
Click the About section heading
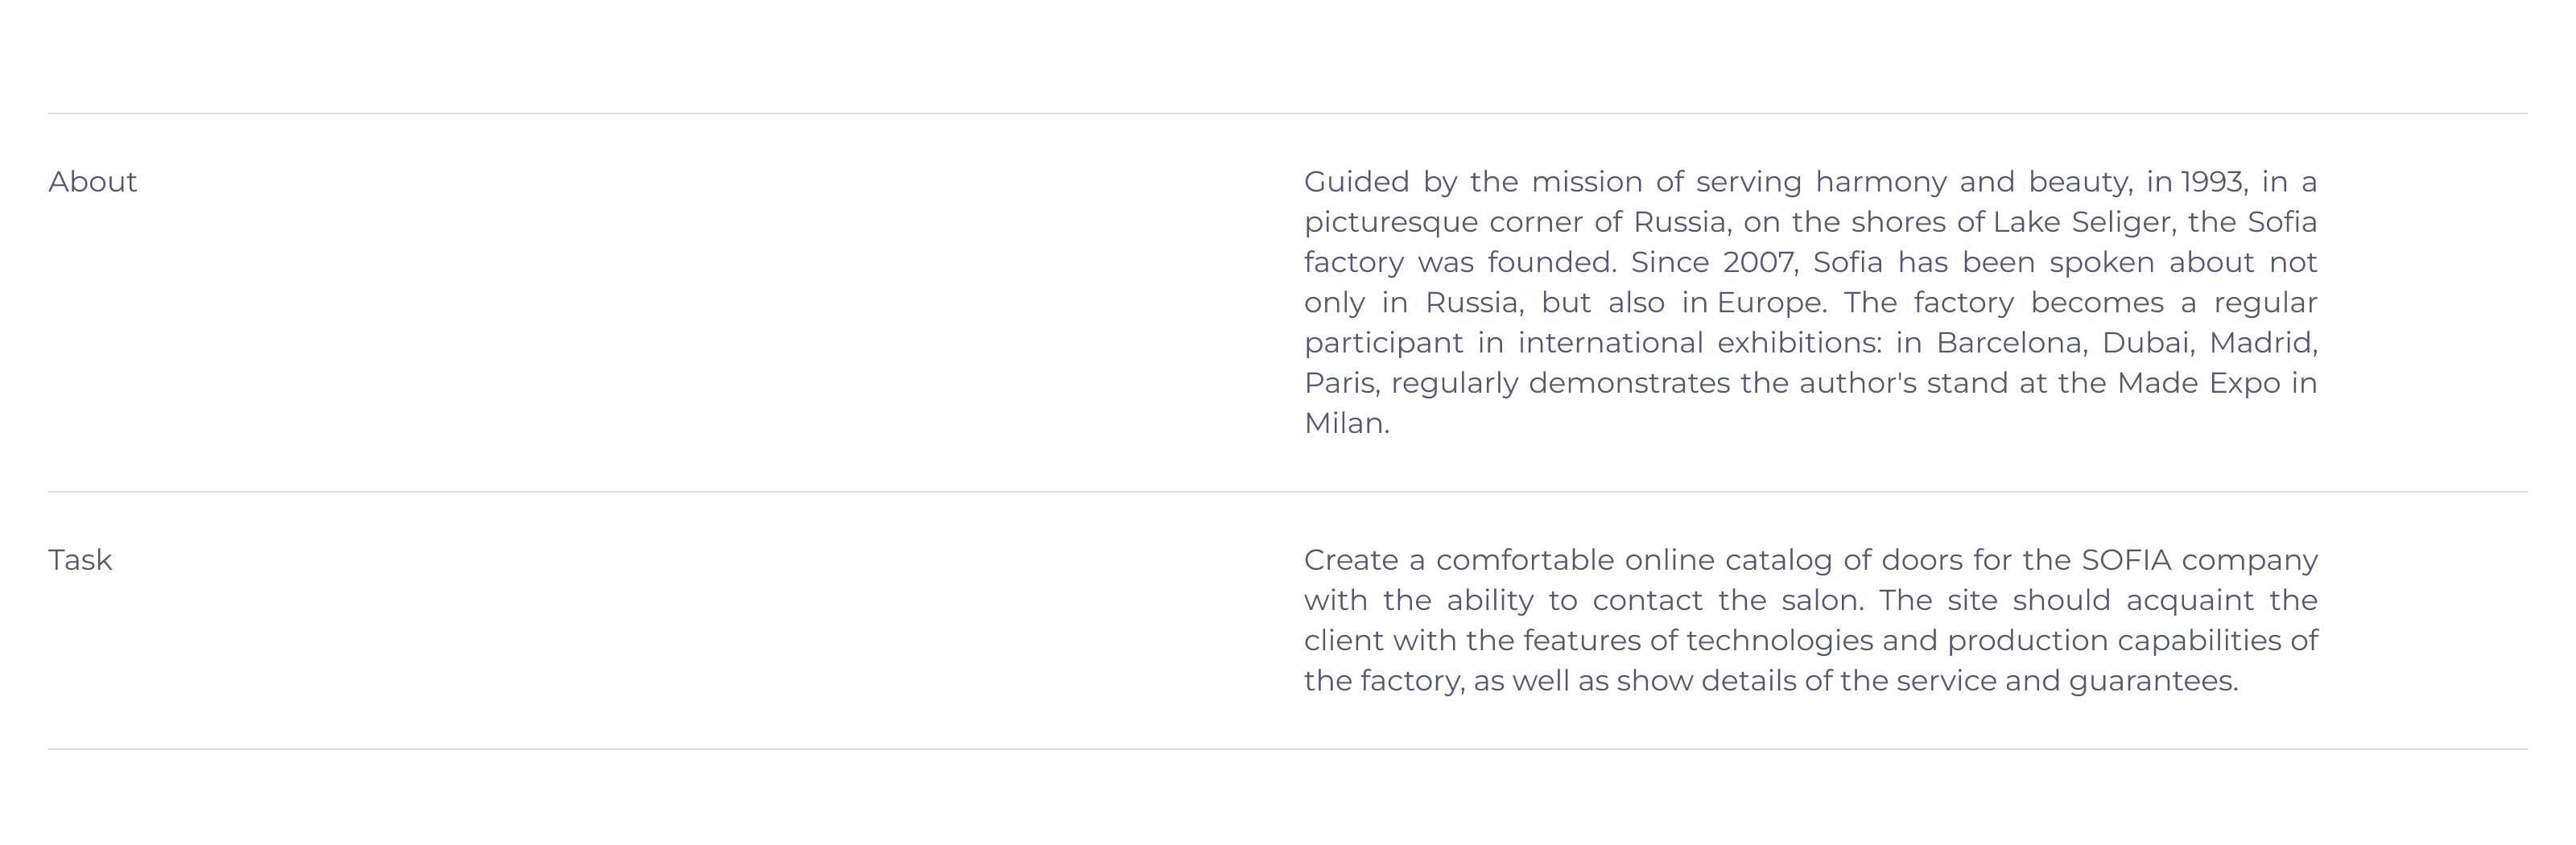[92, 182]
